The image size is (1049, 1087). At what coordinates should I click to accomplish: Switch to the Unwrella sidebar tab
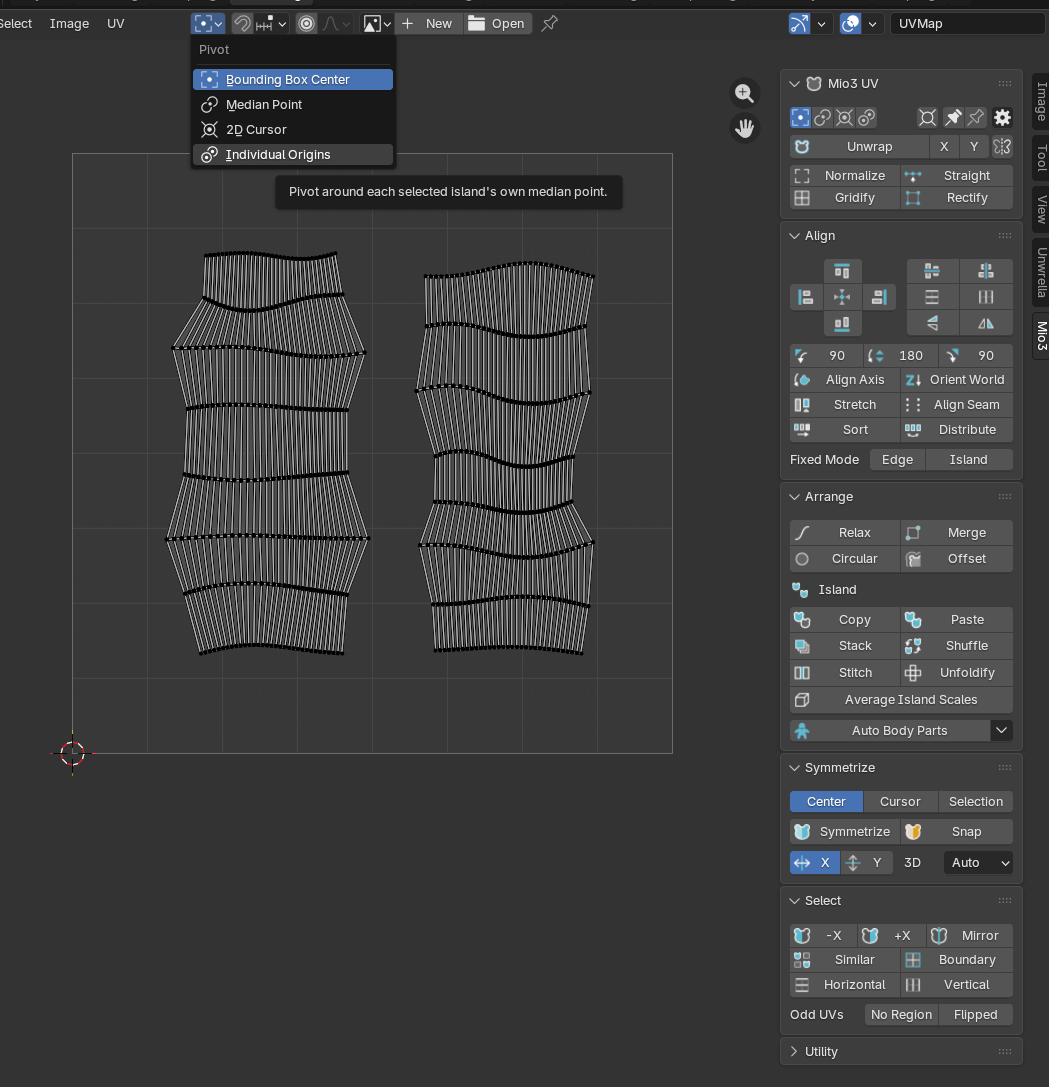click(1040, 273)
